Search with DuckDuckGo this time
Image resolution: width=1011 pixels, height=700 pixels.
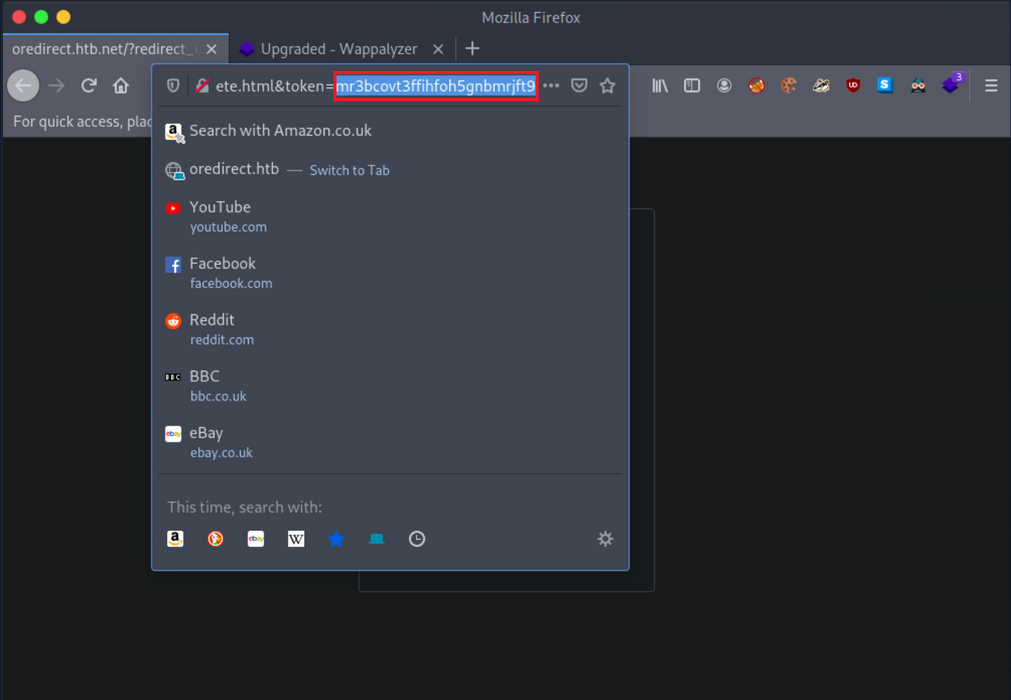pyautogui.click(x=215, y=539)
